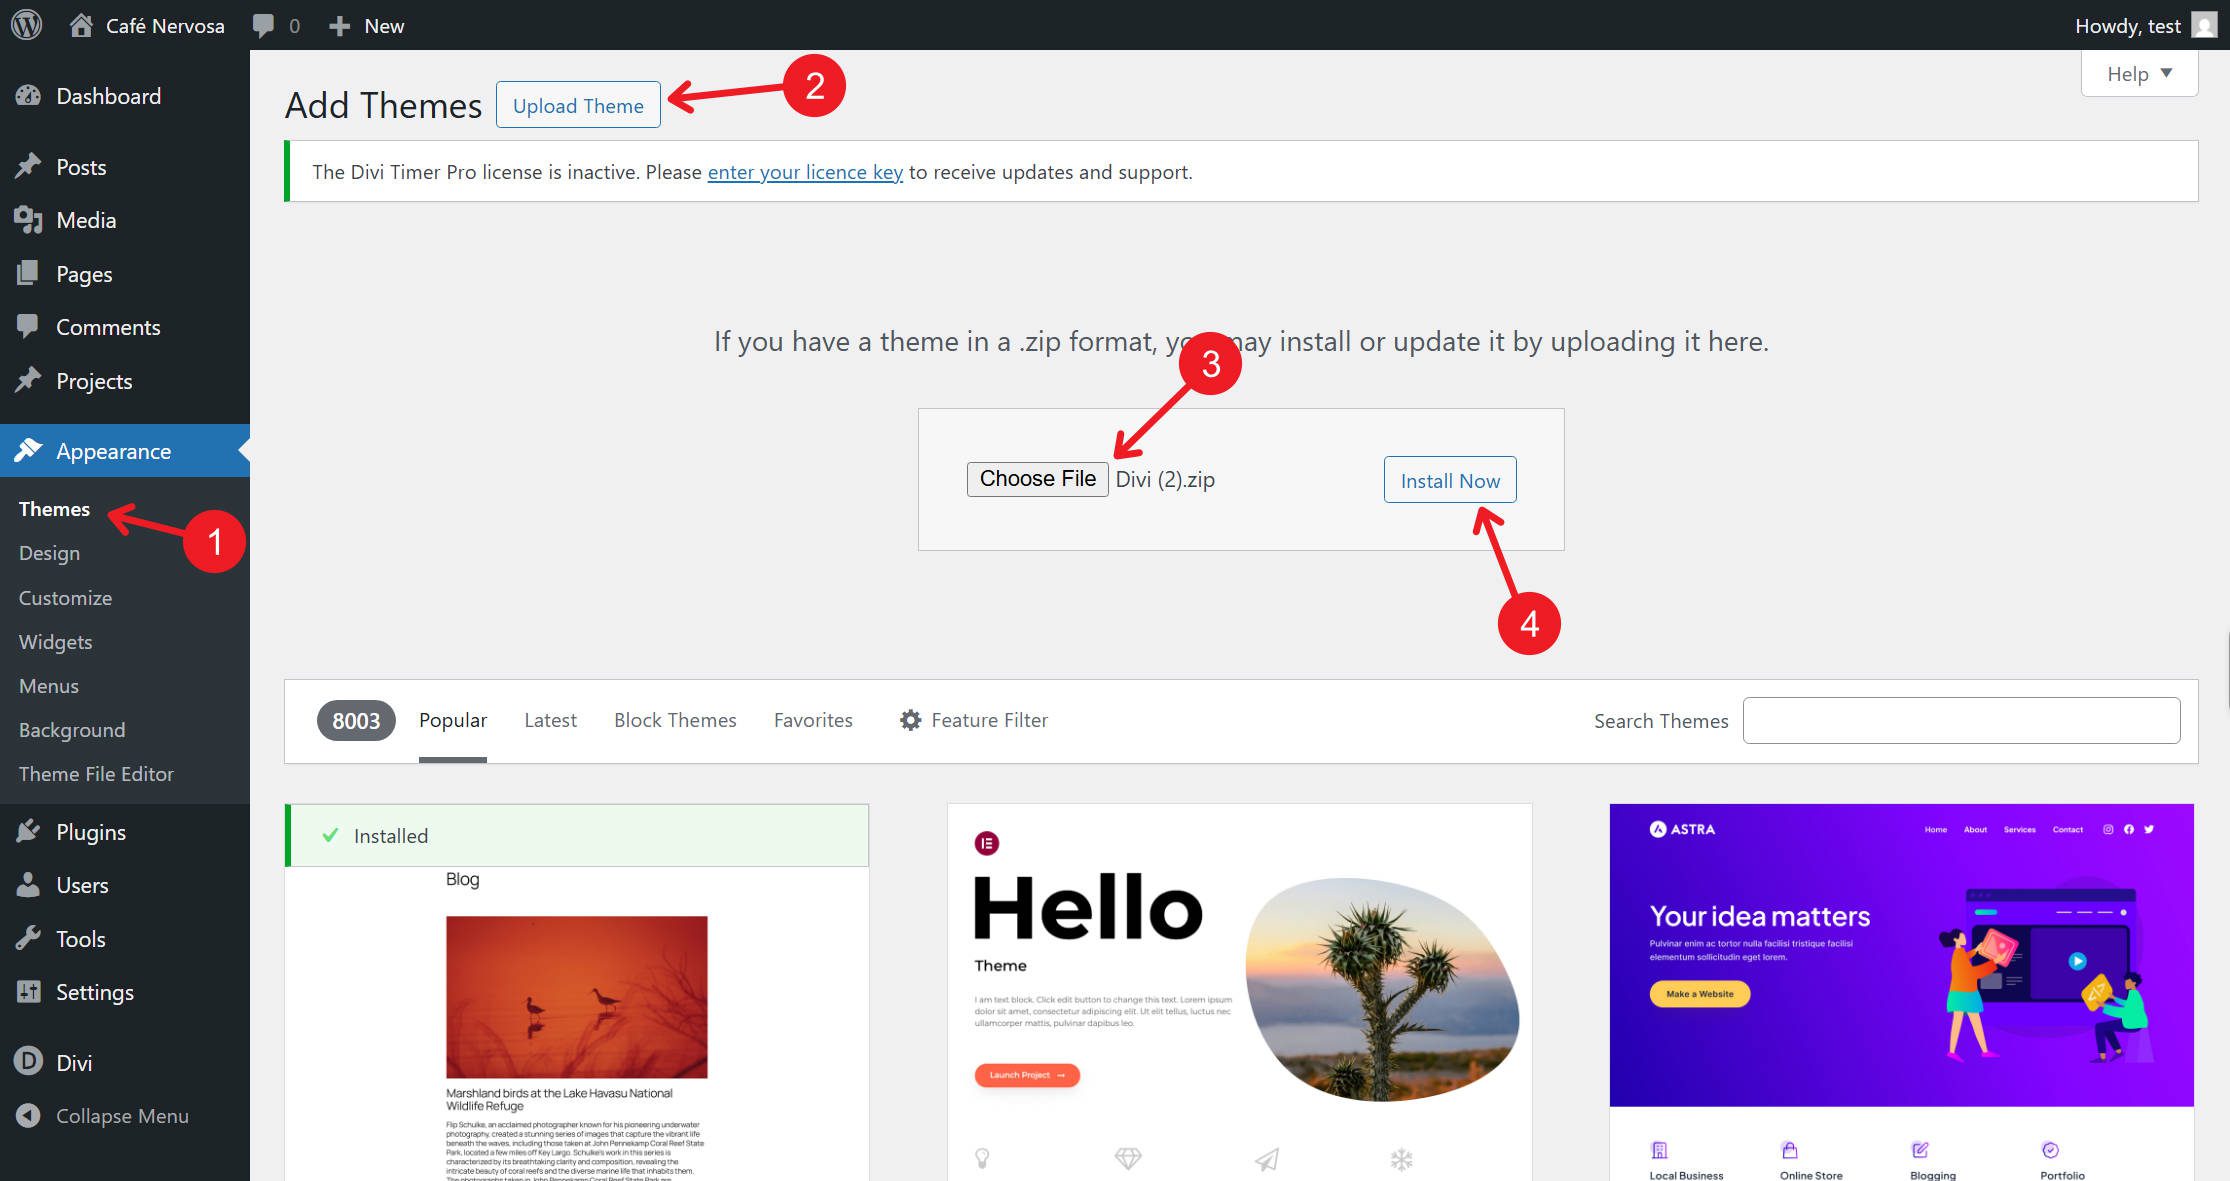
Task: Open the Howdy, test user menu
Action: pyautogui.click(x=2128, y=25)
